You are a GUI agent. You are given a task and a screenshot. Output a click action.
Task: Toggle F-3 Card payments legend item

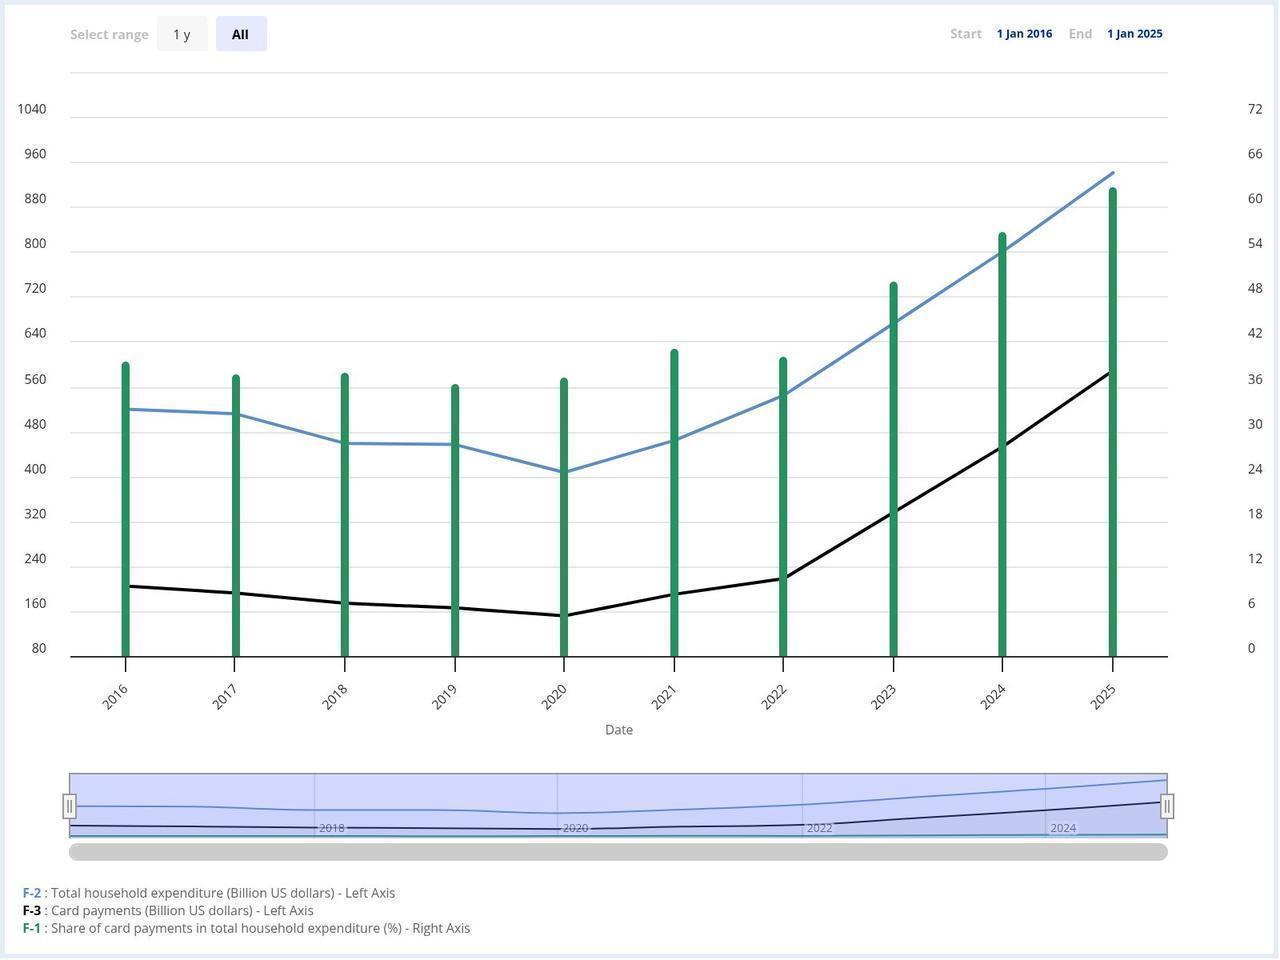[x=168, y=911]
